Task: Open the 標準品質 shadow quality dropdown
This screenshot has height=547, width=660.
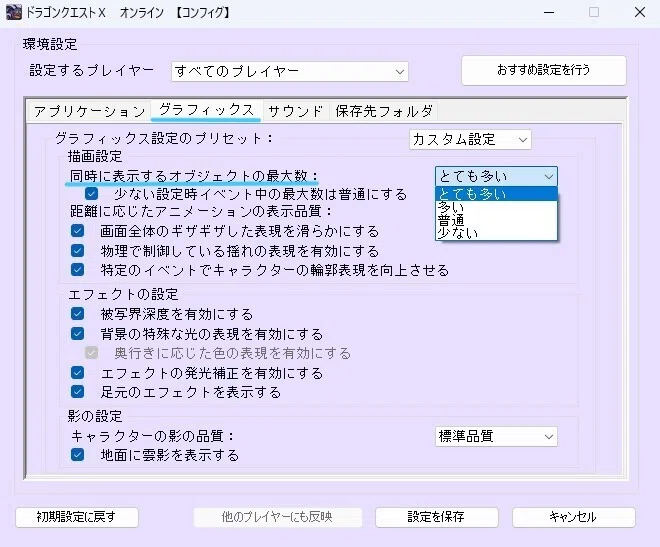Action: (x=496, y=436)
